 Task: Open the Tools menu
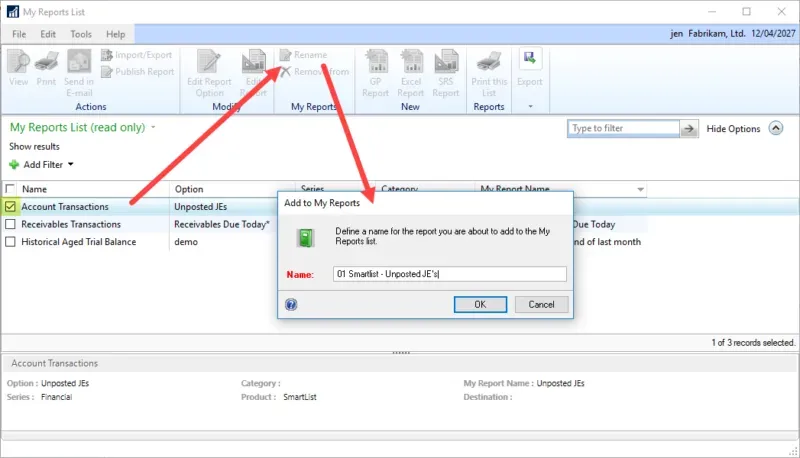pos(81,34)
